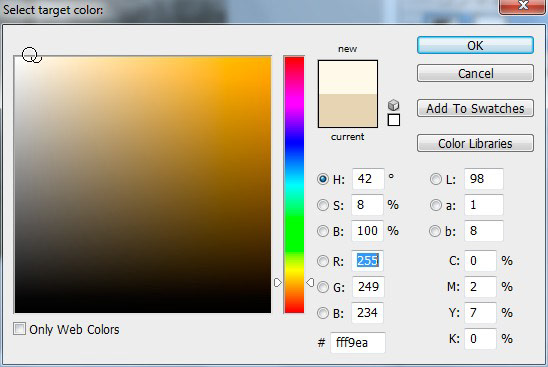Select the Lab b channel radio button

(x=435, y=231)
